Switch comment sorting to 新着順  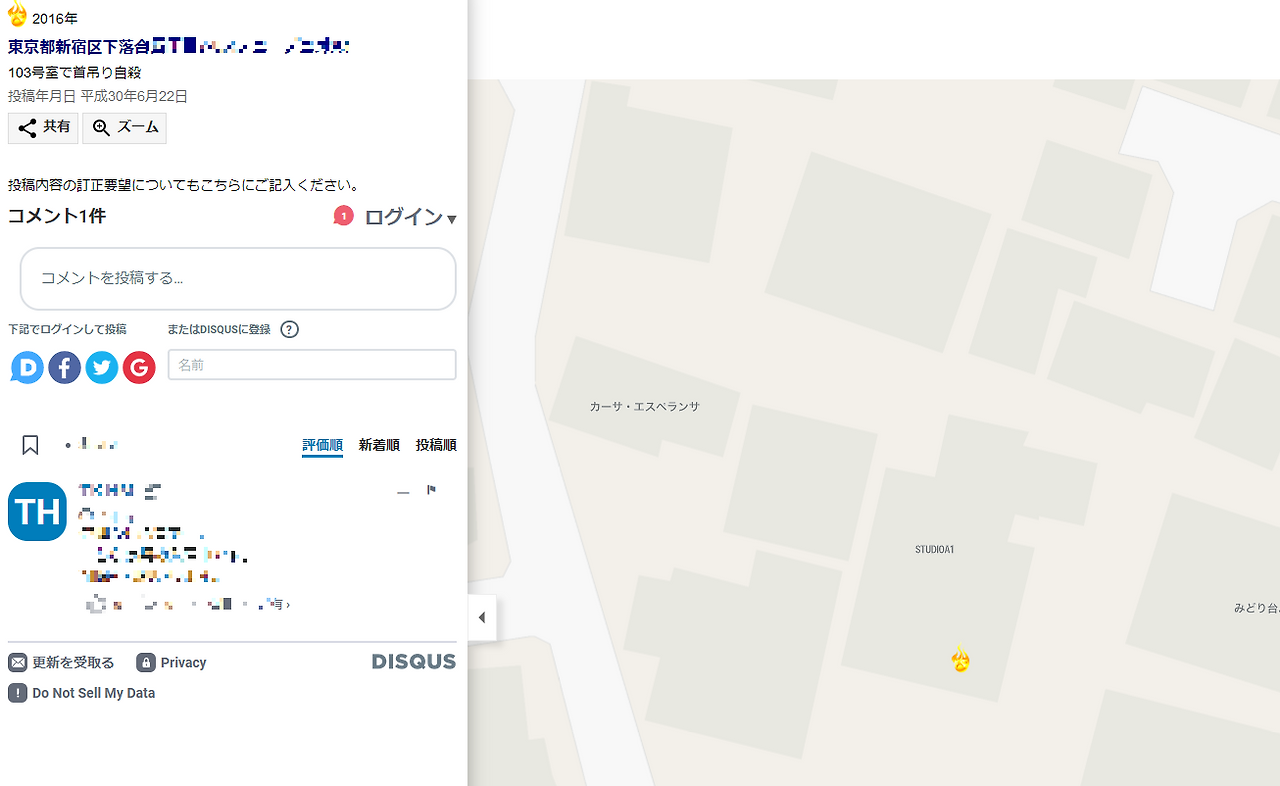[x=378, y=444]
